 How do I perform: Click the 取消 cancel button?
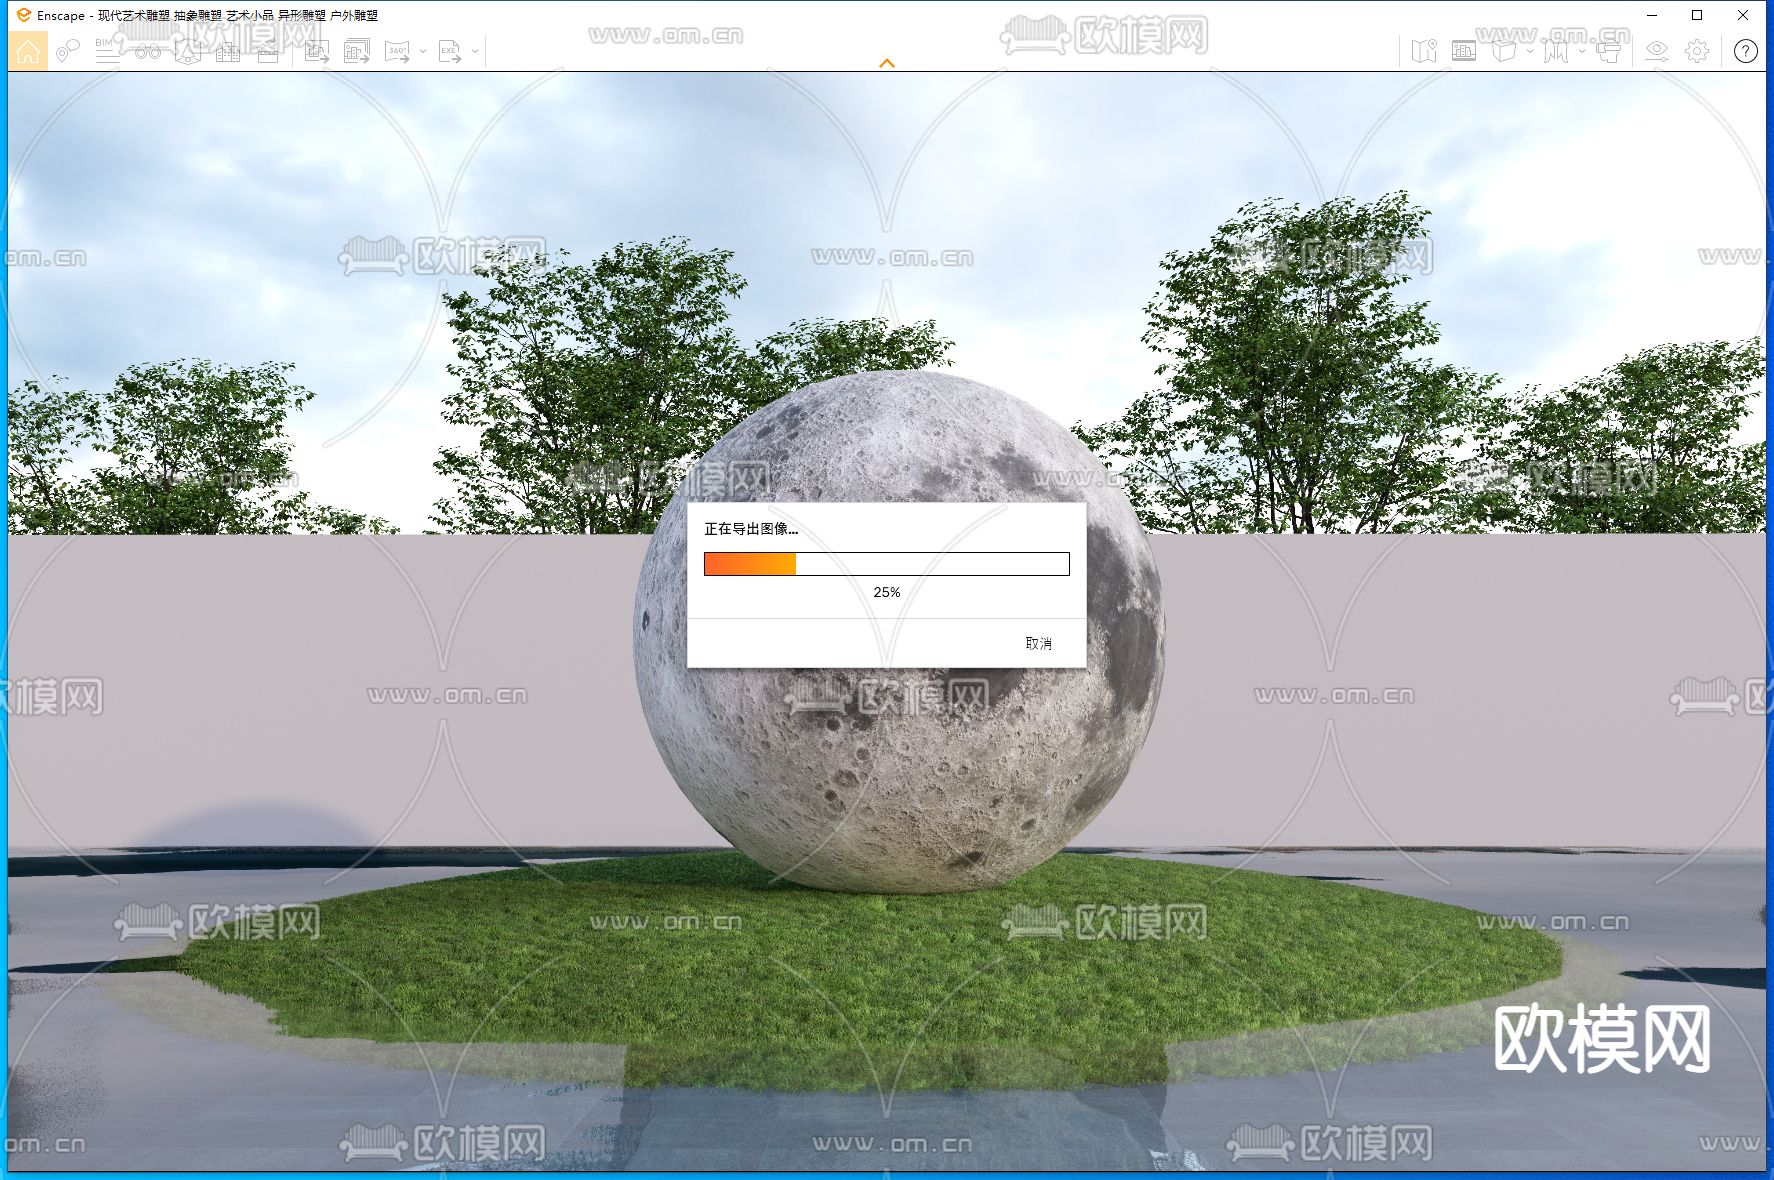point(1038,643)
